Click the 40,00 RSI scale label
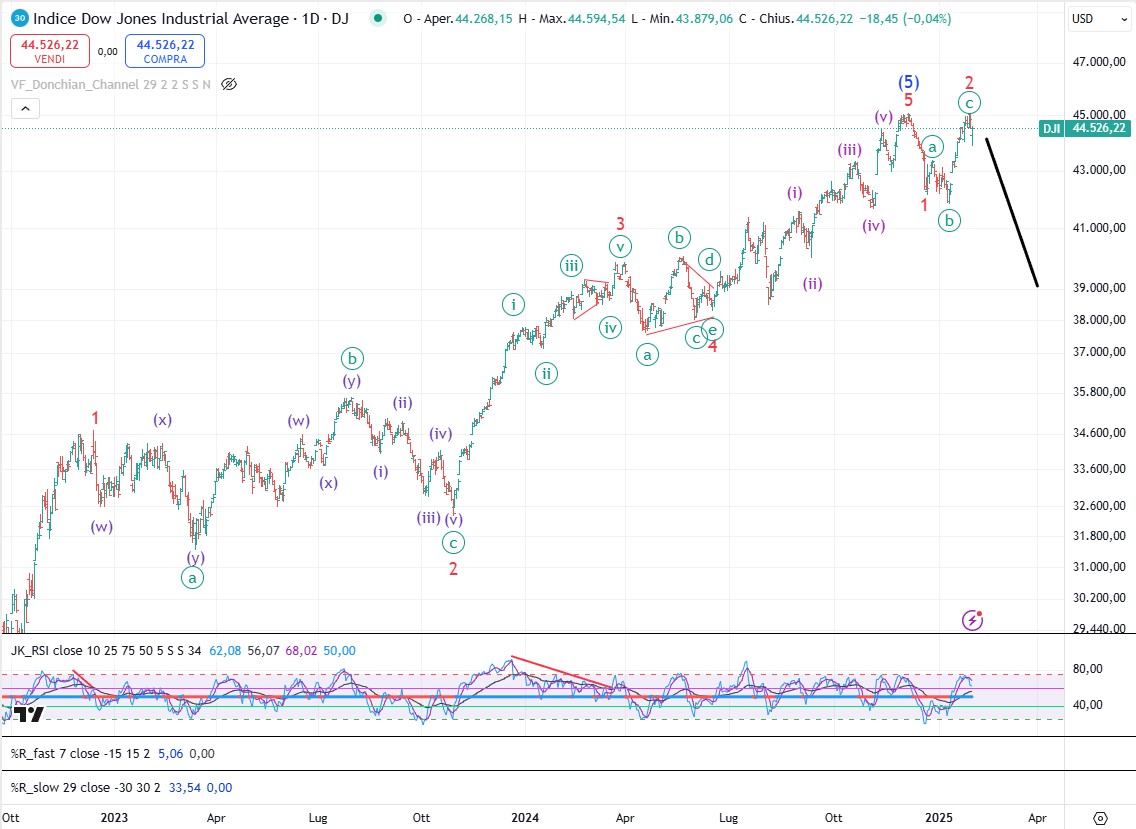 pyautogui.click(x=1087, y=704)
